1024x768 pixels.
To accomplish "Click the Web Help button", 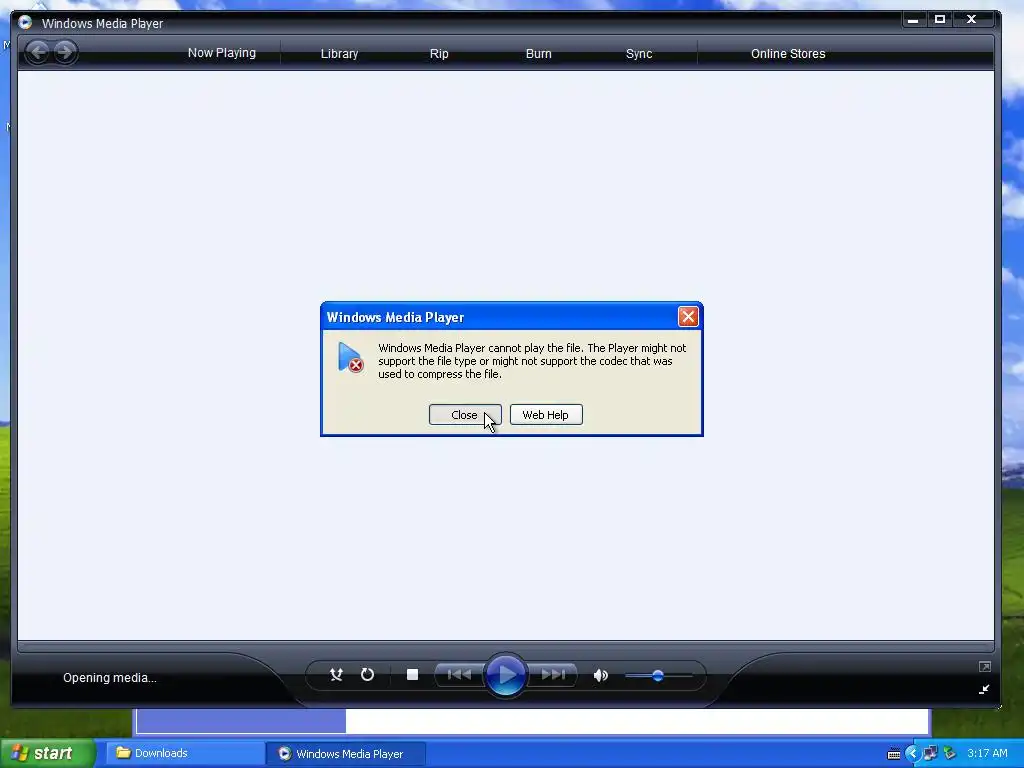I will (x=546, y=415).
